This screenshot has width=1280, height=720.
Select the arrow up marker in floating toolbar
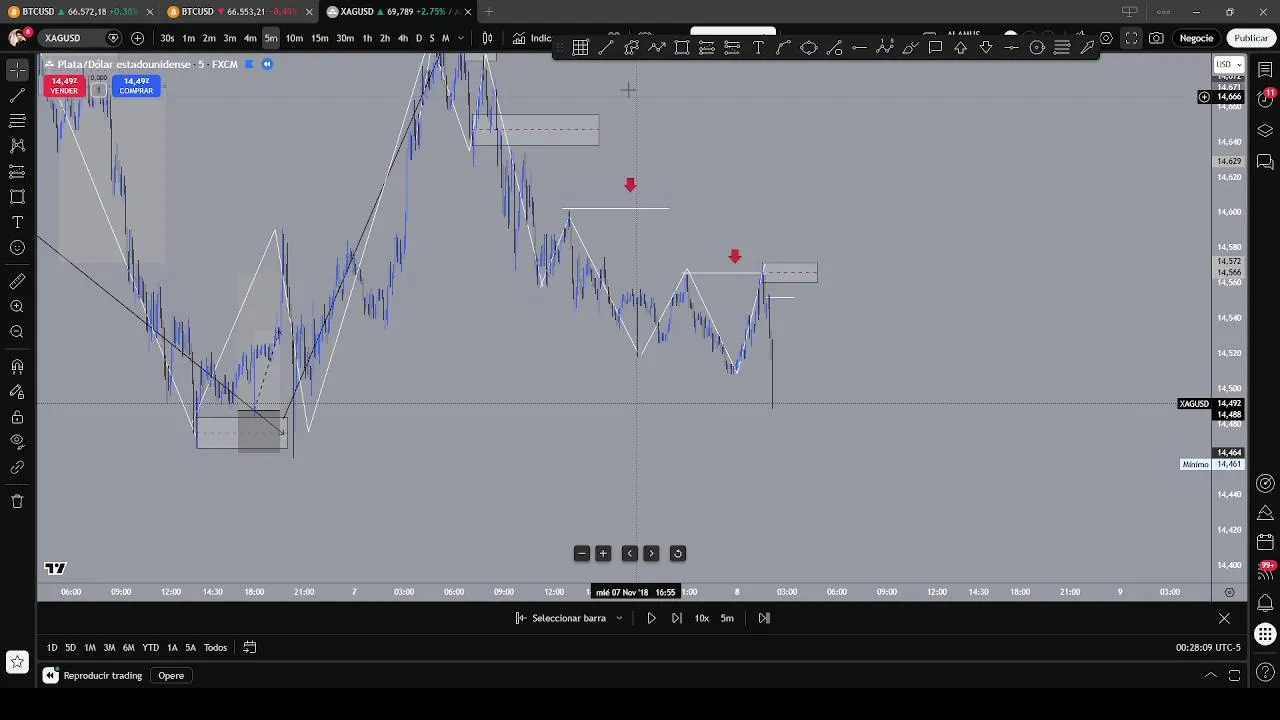(x=961, y=48)
